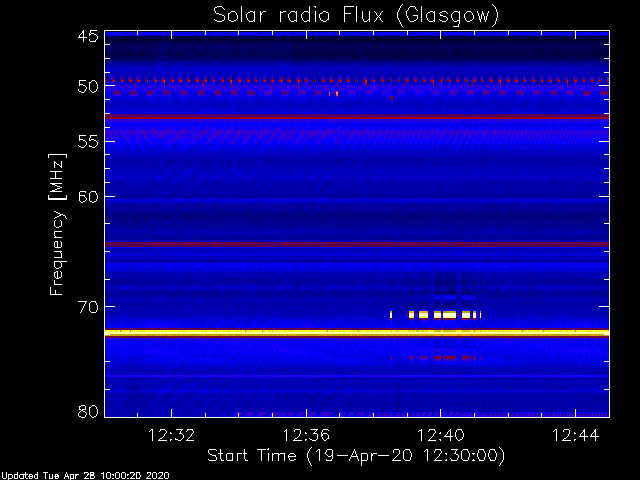Viewport: 640px width, 480px height.
Task: Click the "Updated Tue Apr 28 10:00:20 2020" text
Action: click(x=84, y=476)
